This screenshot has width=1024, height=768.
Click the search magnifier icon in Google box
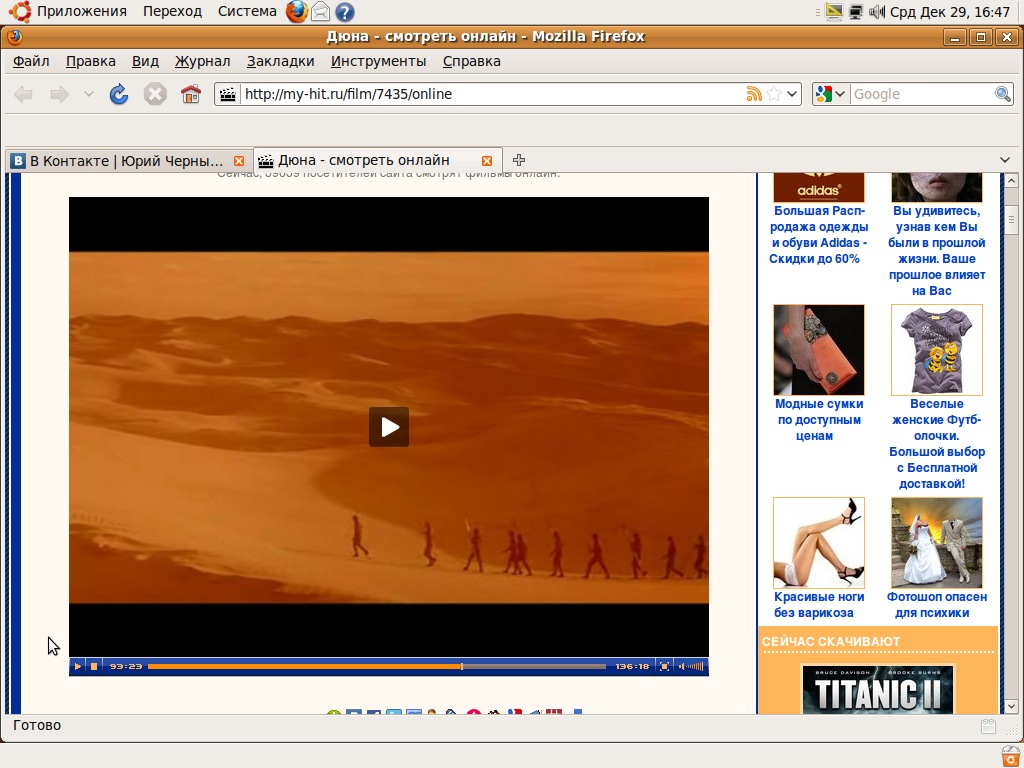1003,94
